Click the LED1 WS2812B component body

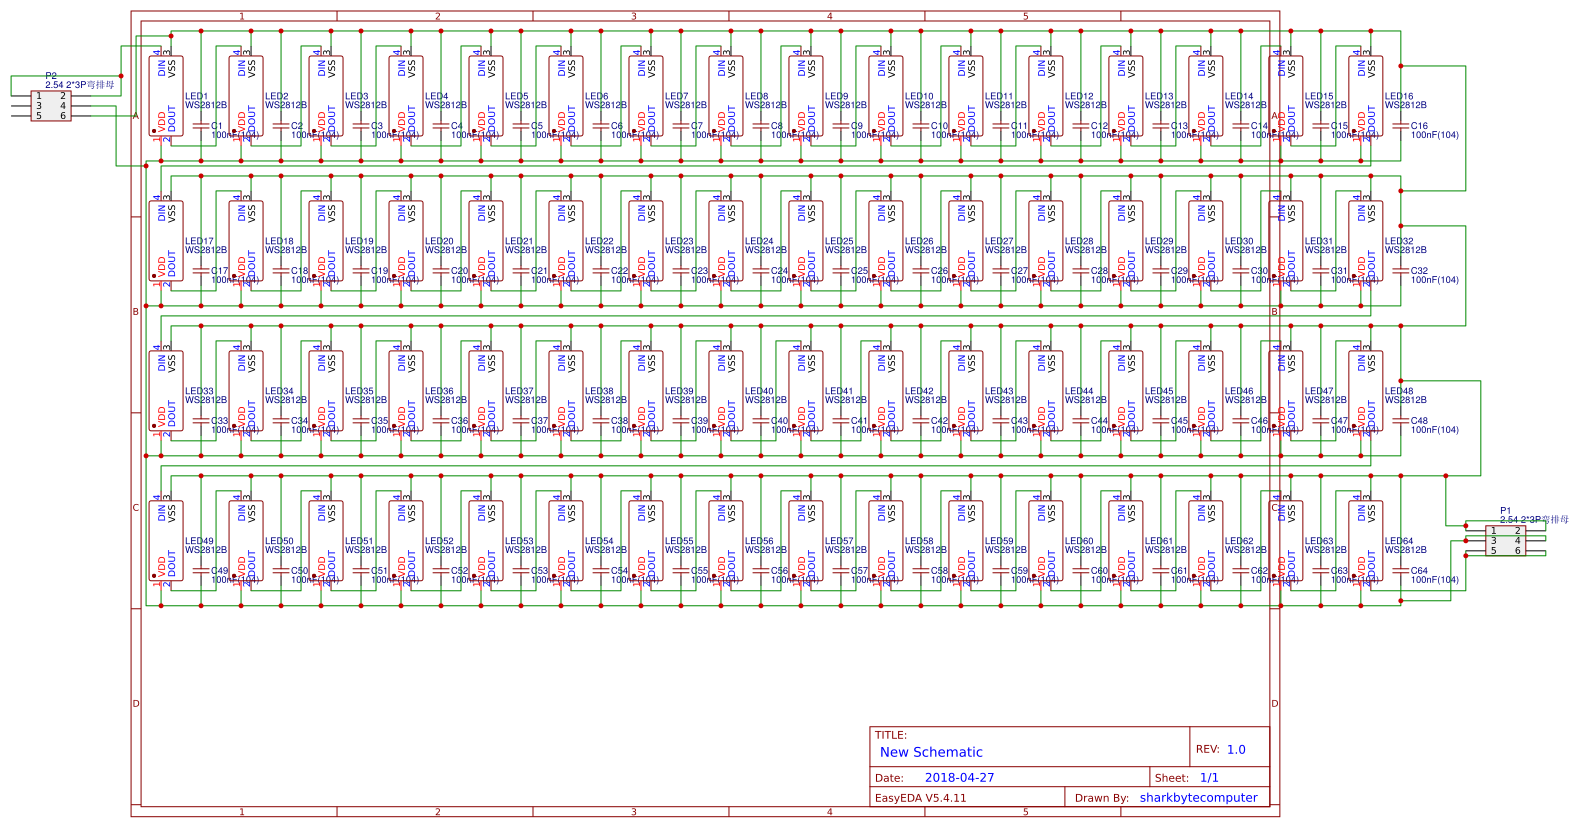click(166, 96)
